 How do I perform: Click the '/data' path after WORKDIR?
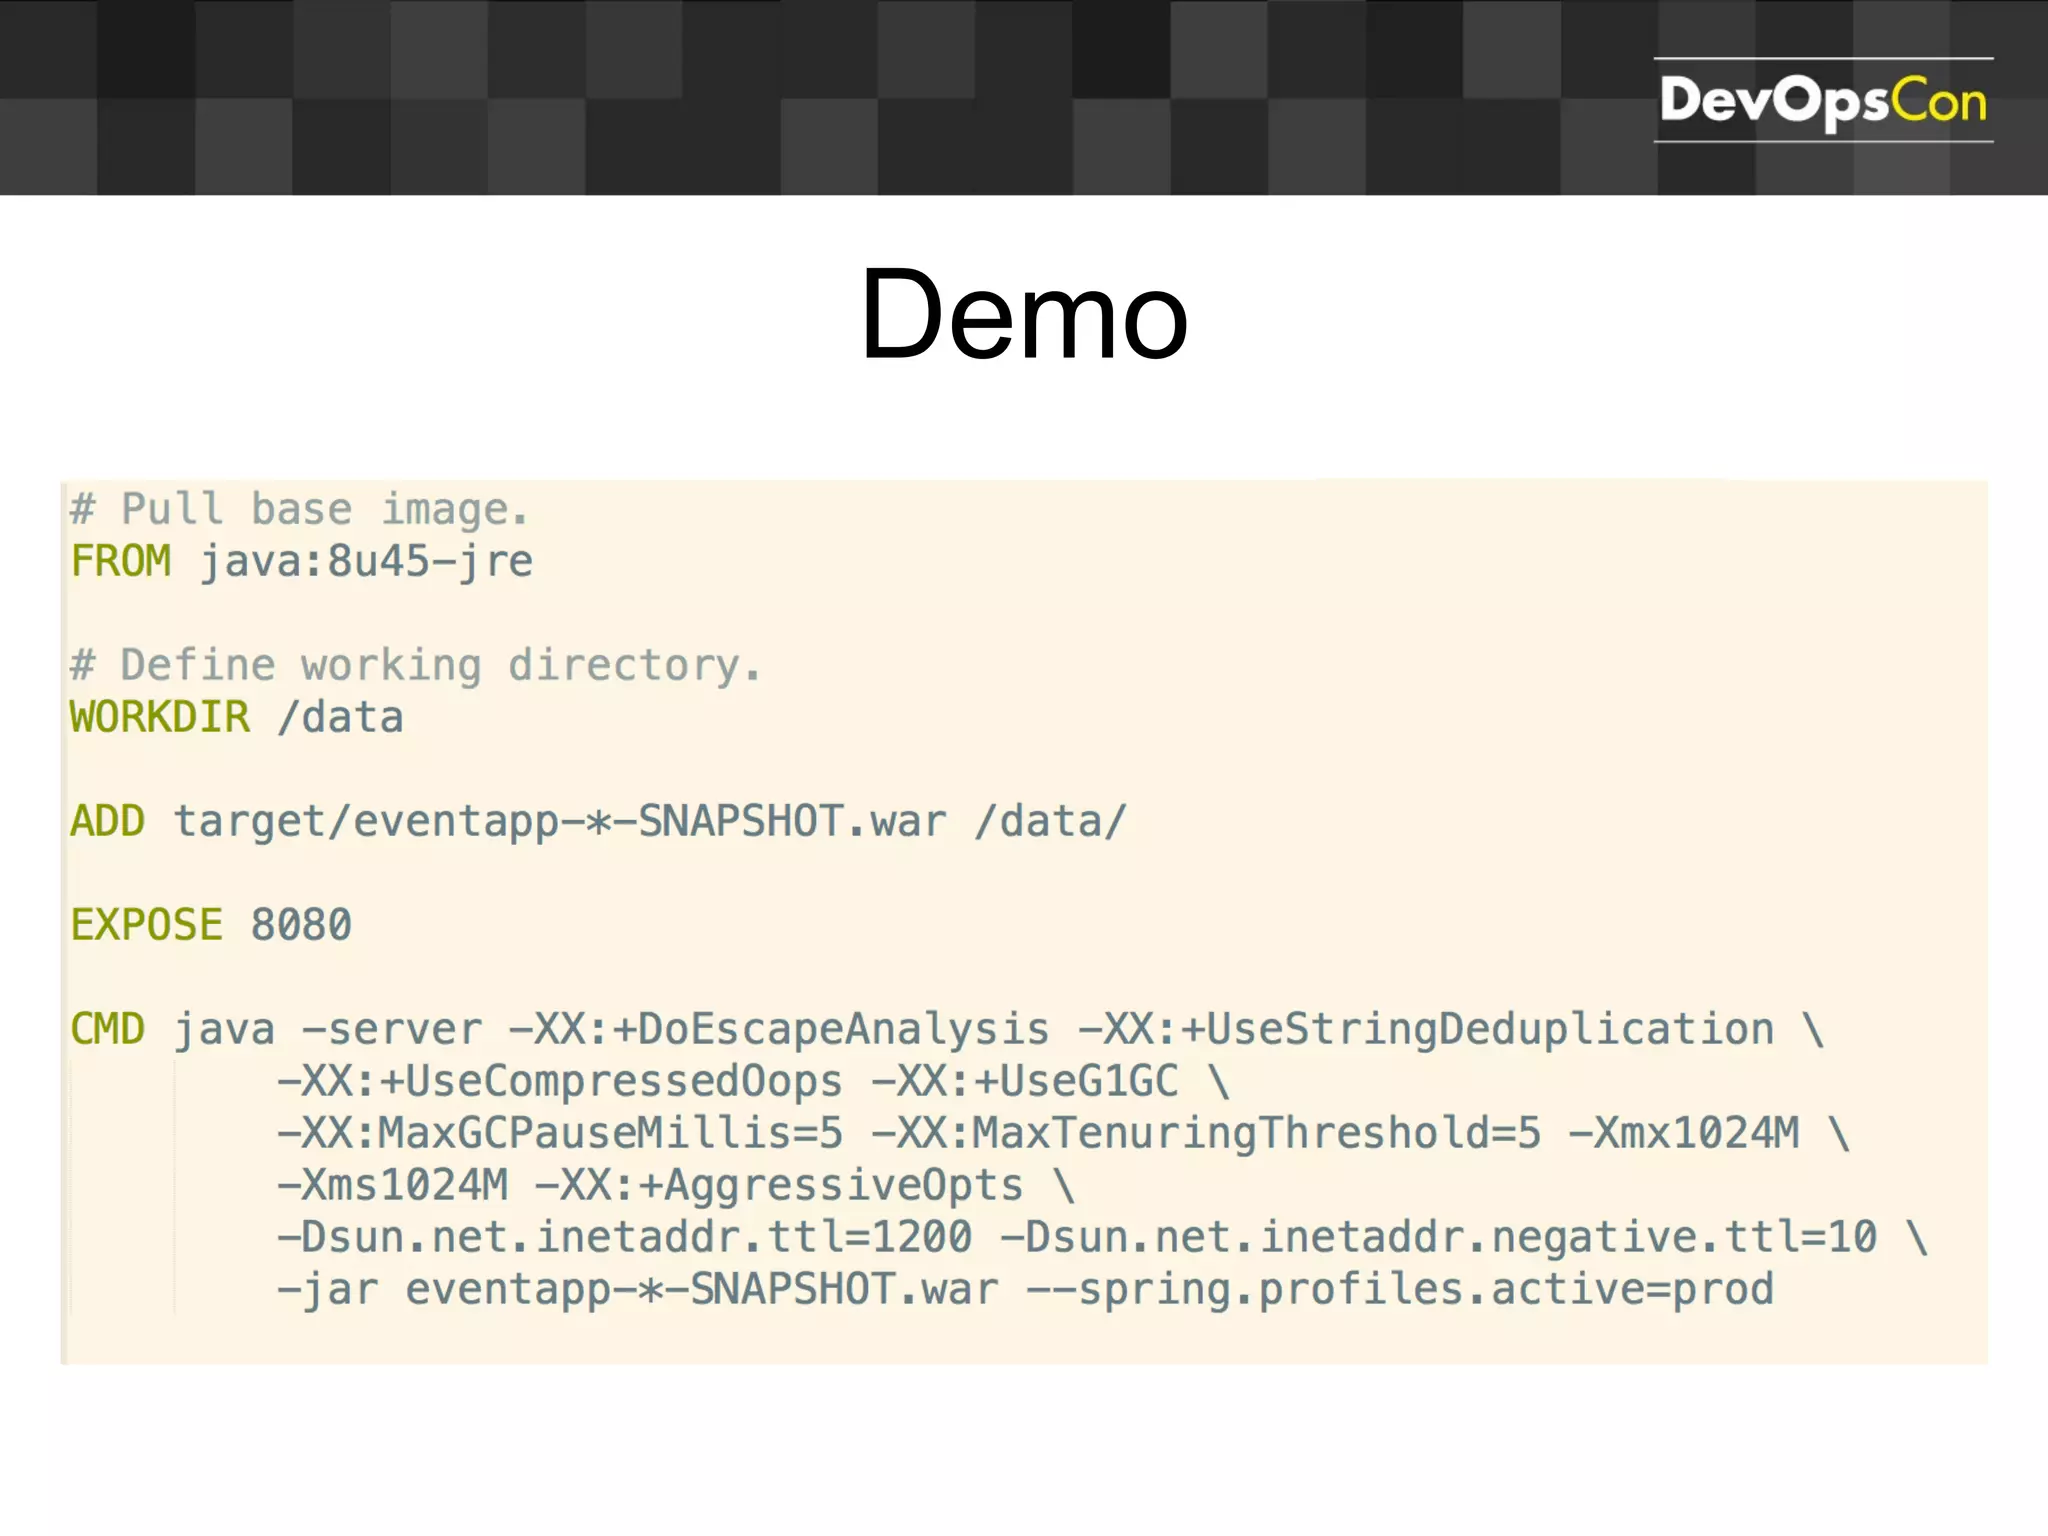340,717
